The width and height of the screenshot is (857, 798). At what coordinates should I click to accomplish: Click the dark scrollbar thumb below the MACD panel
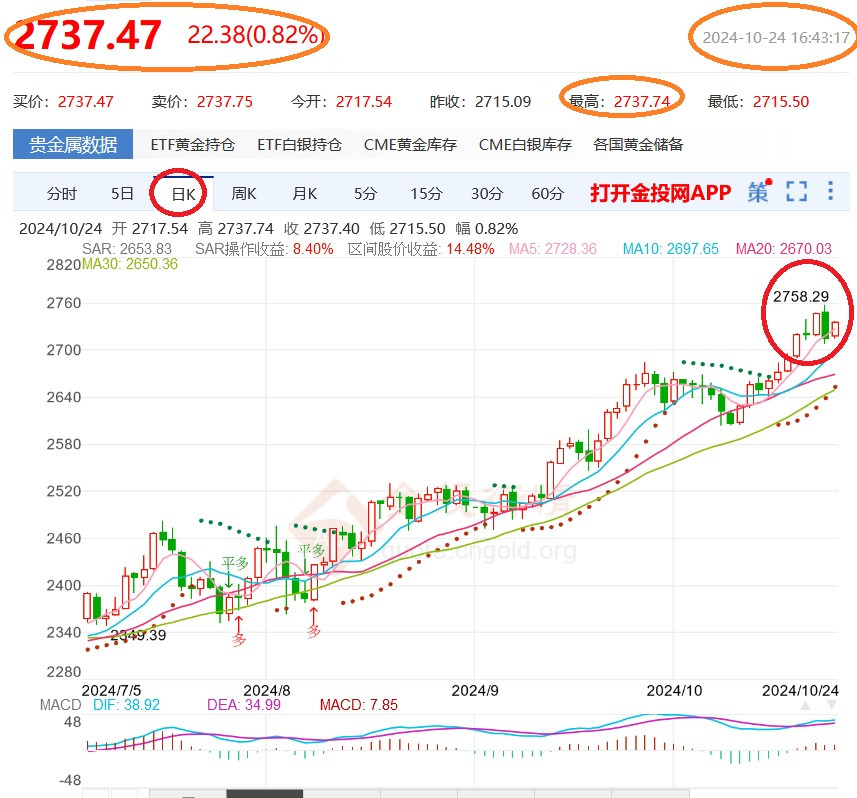point(263,793)
